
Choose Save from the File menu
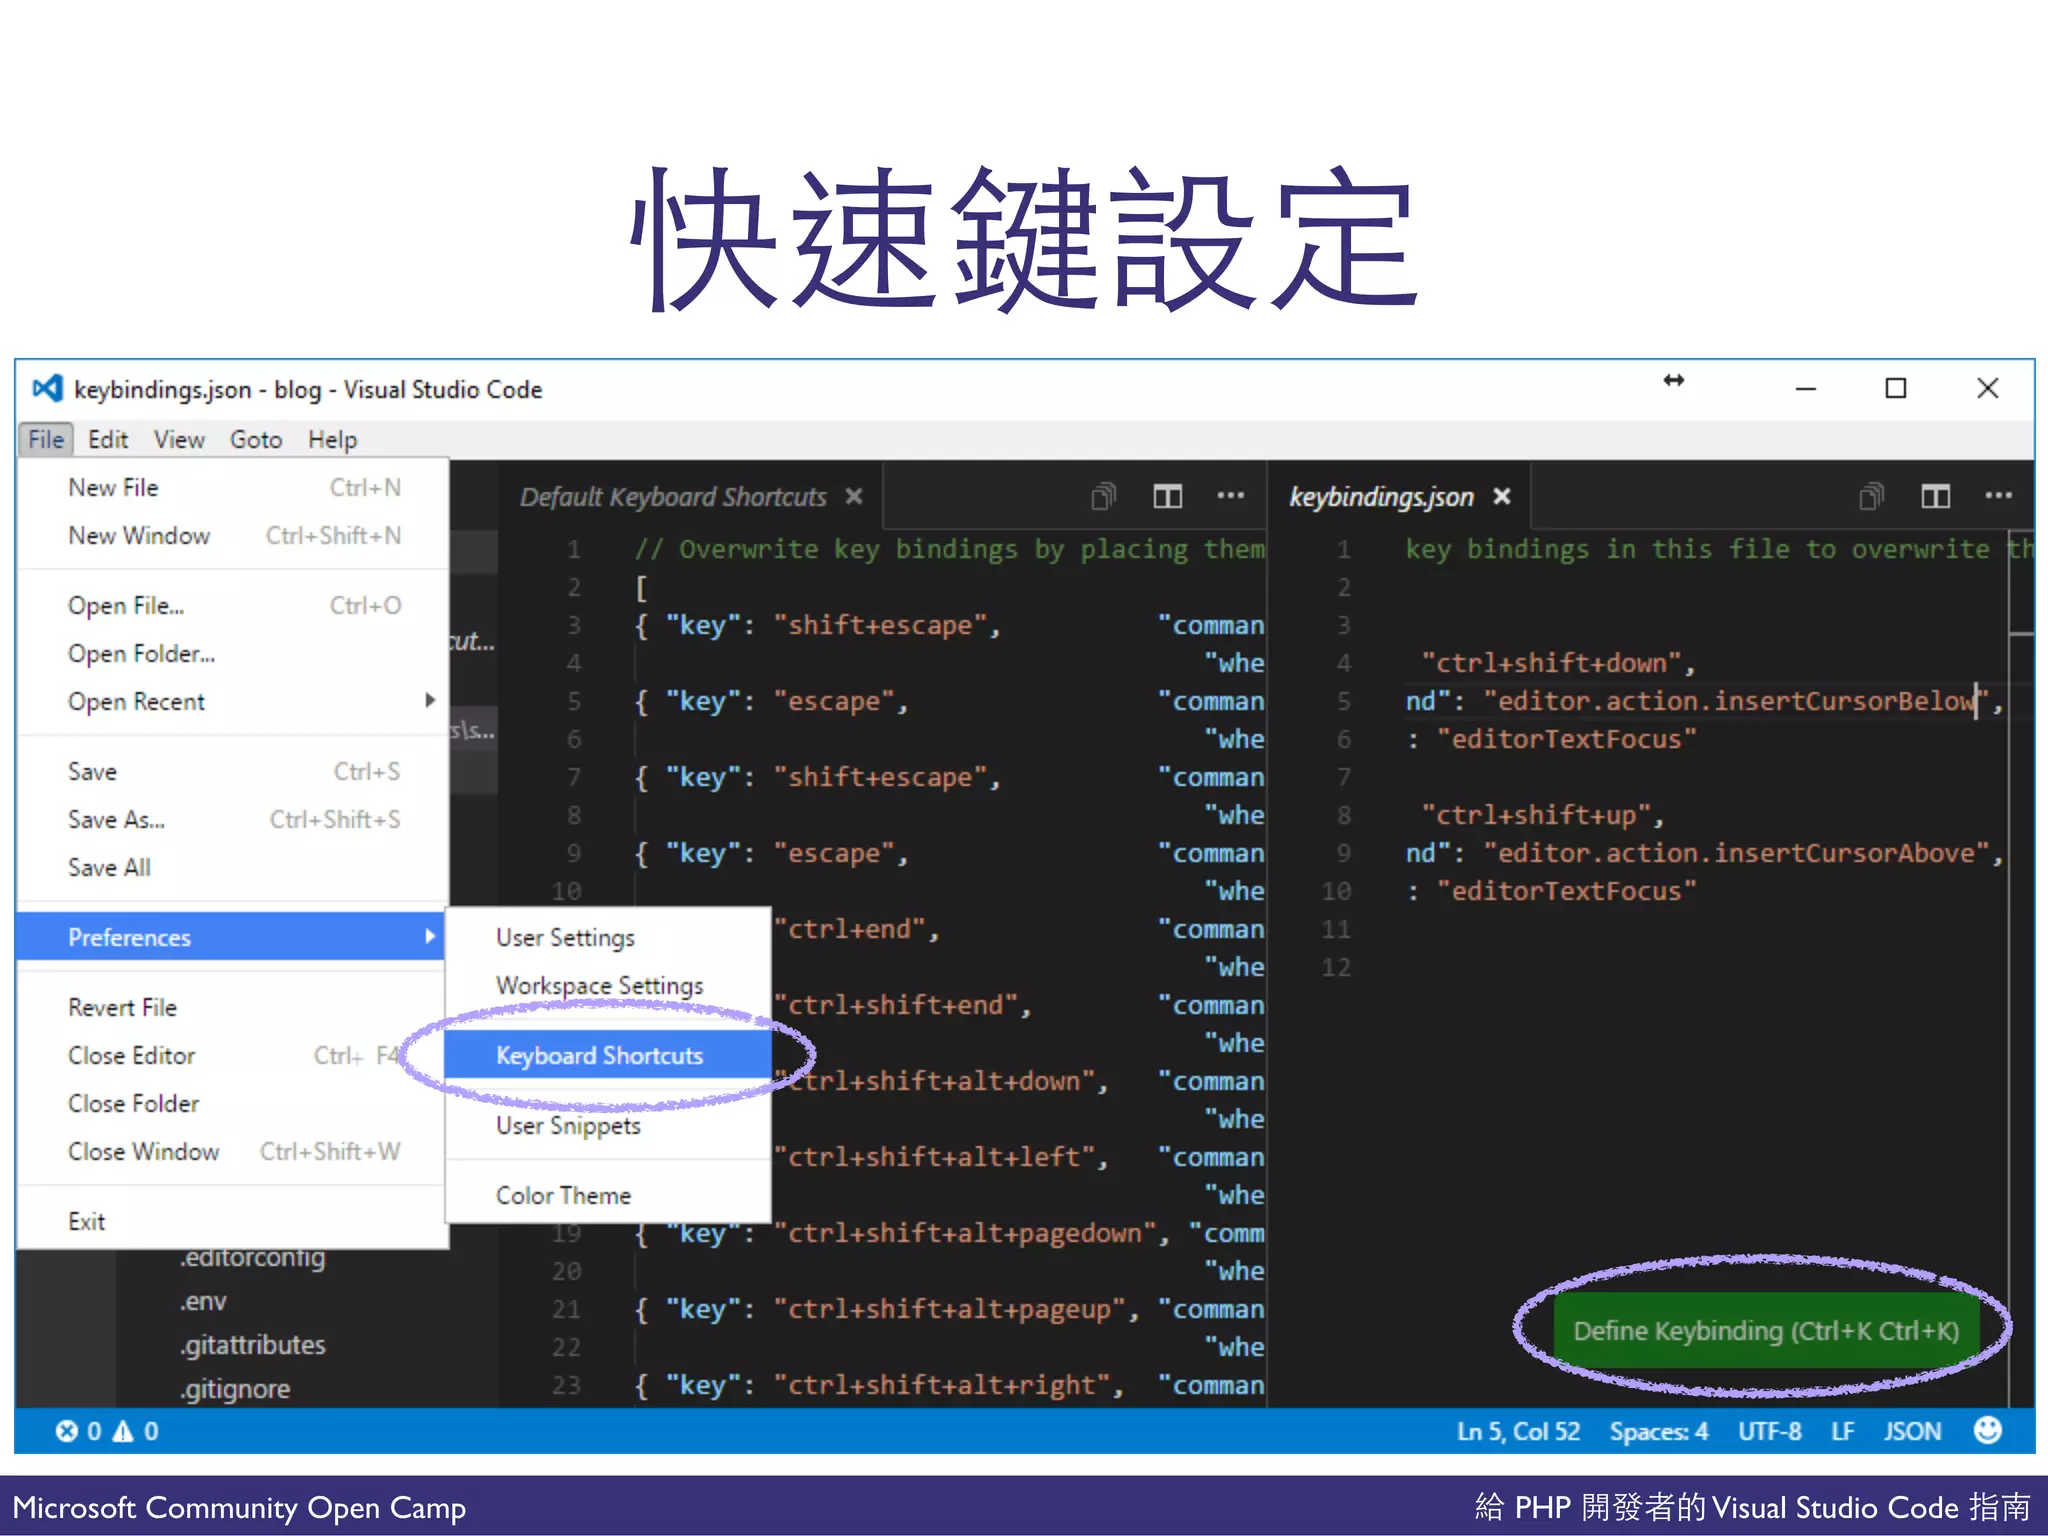click(233, 771)
